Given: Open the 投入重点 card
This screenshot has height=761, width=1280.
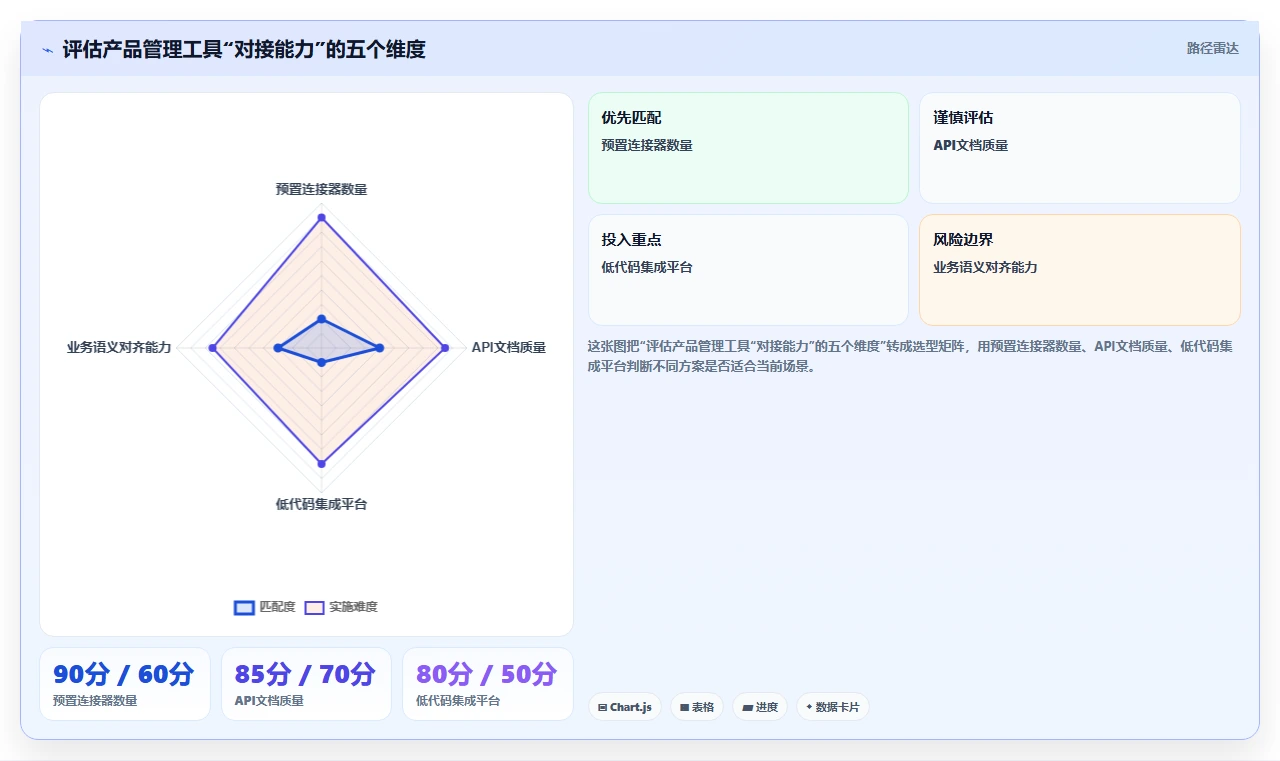Looking at the screenshot, I should [748, 270].
